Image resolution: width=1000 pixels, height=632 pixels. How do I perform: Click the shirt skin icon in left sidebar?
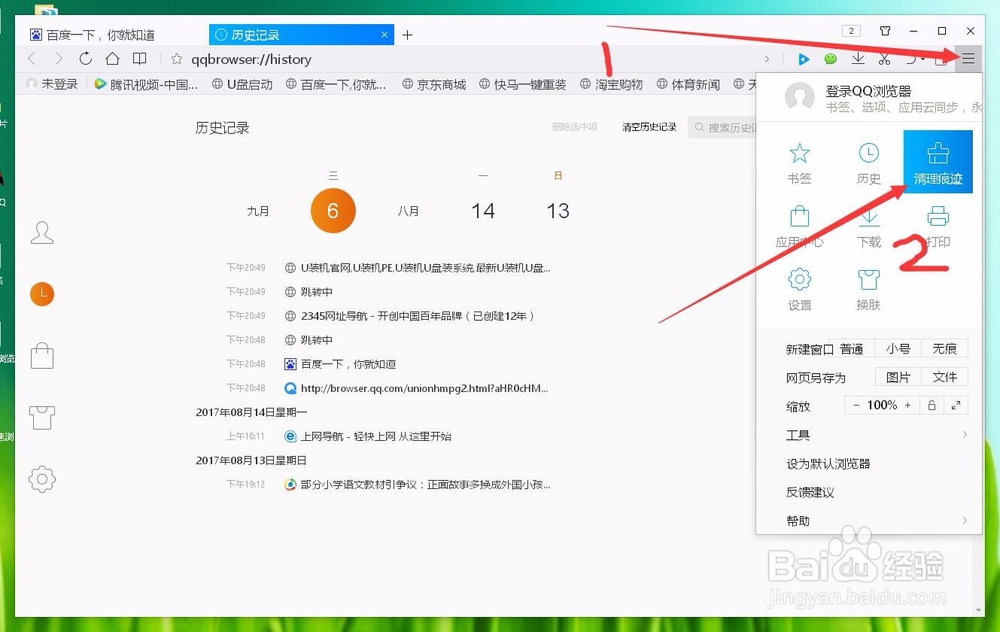(41, 417)
